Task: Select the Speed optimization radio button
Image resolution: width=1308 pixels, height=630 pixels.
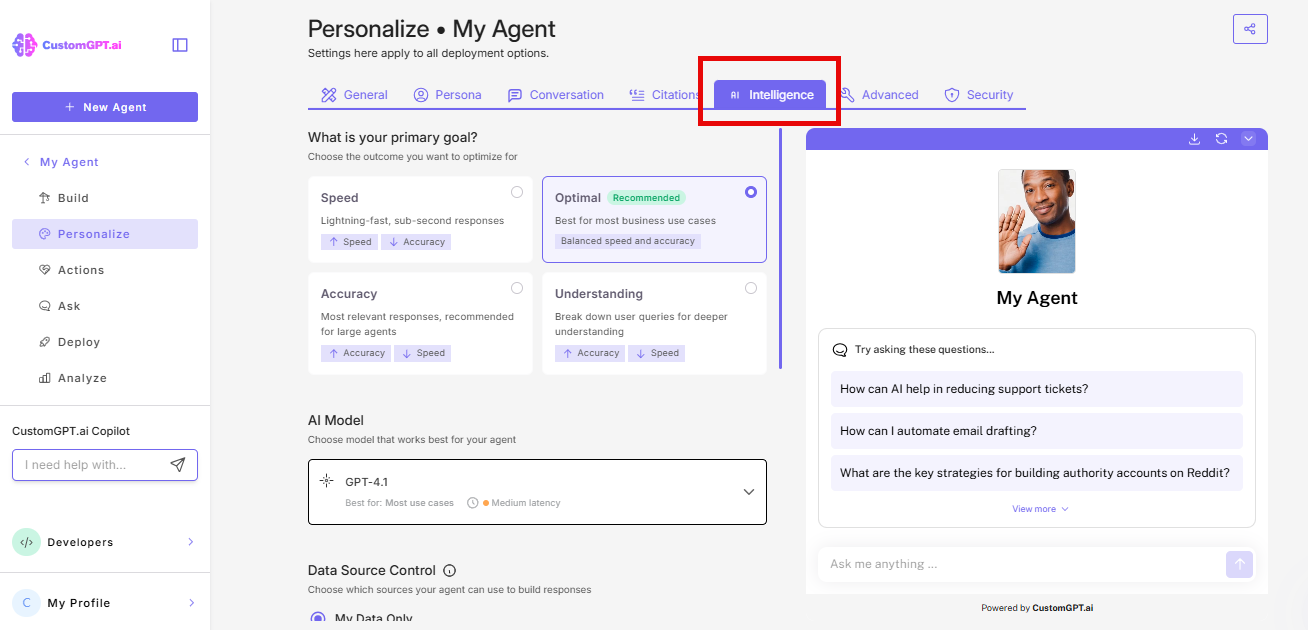Action: (x=517, y=192)
